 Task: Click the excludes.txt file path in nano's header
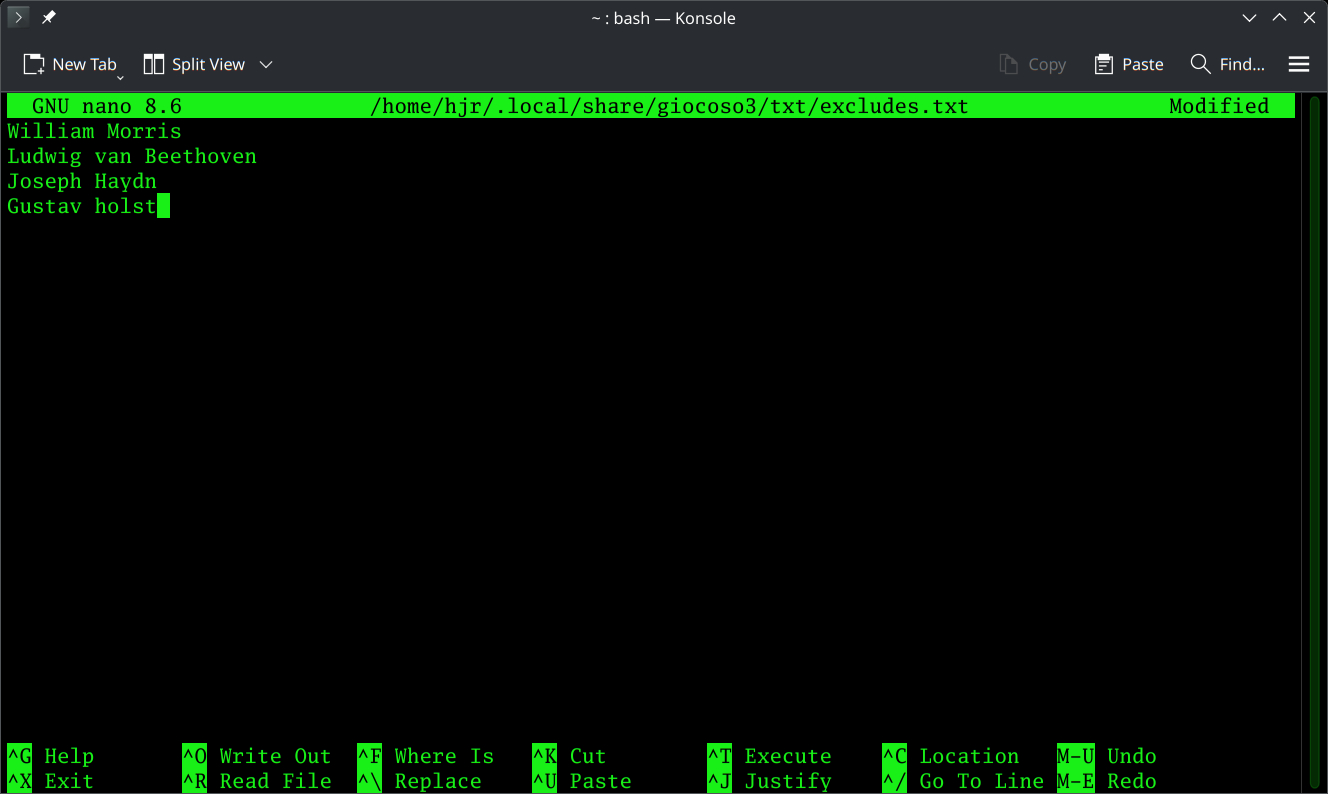[670, 105]
